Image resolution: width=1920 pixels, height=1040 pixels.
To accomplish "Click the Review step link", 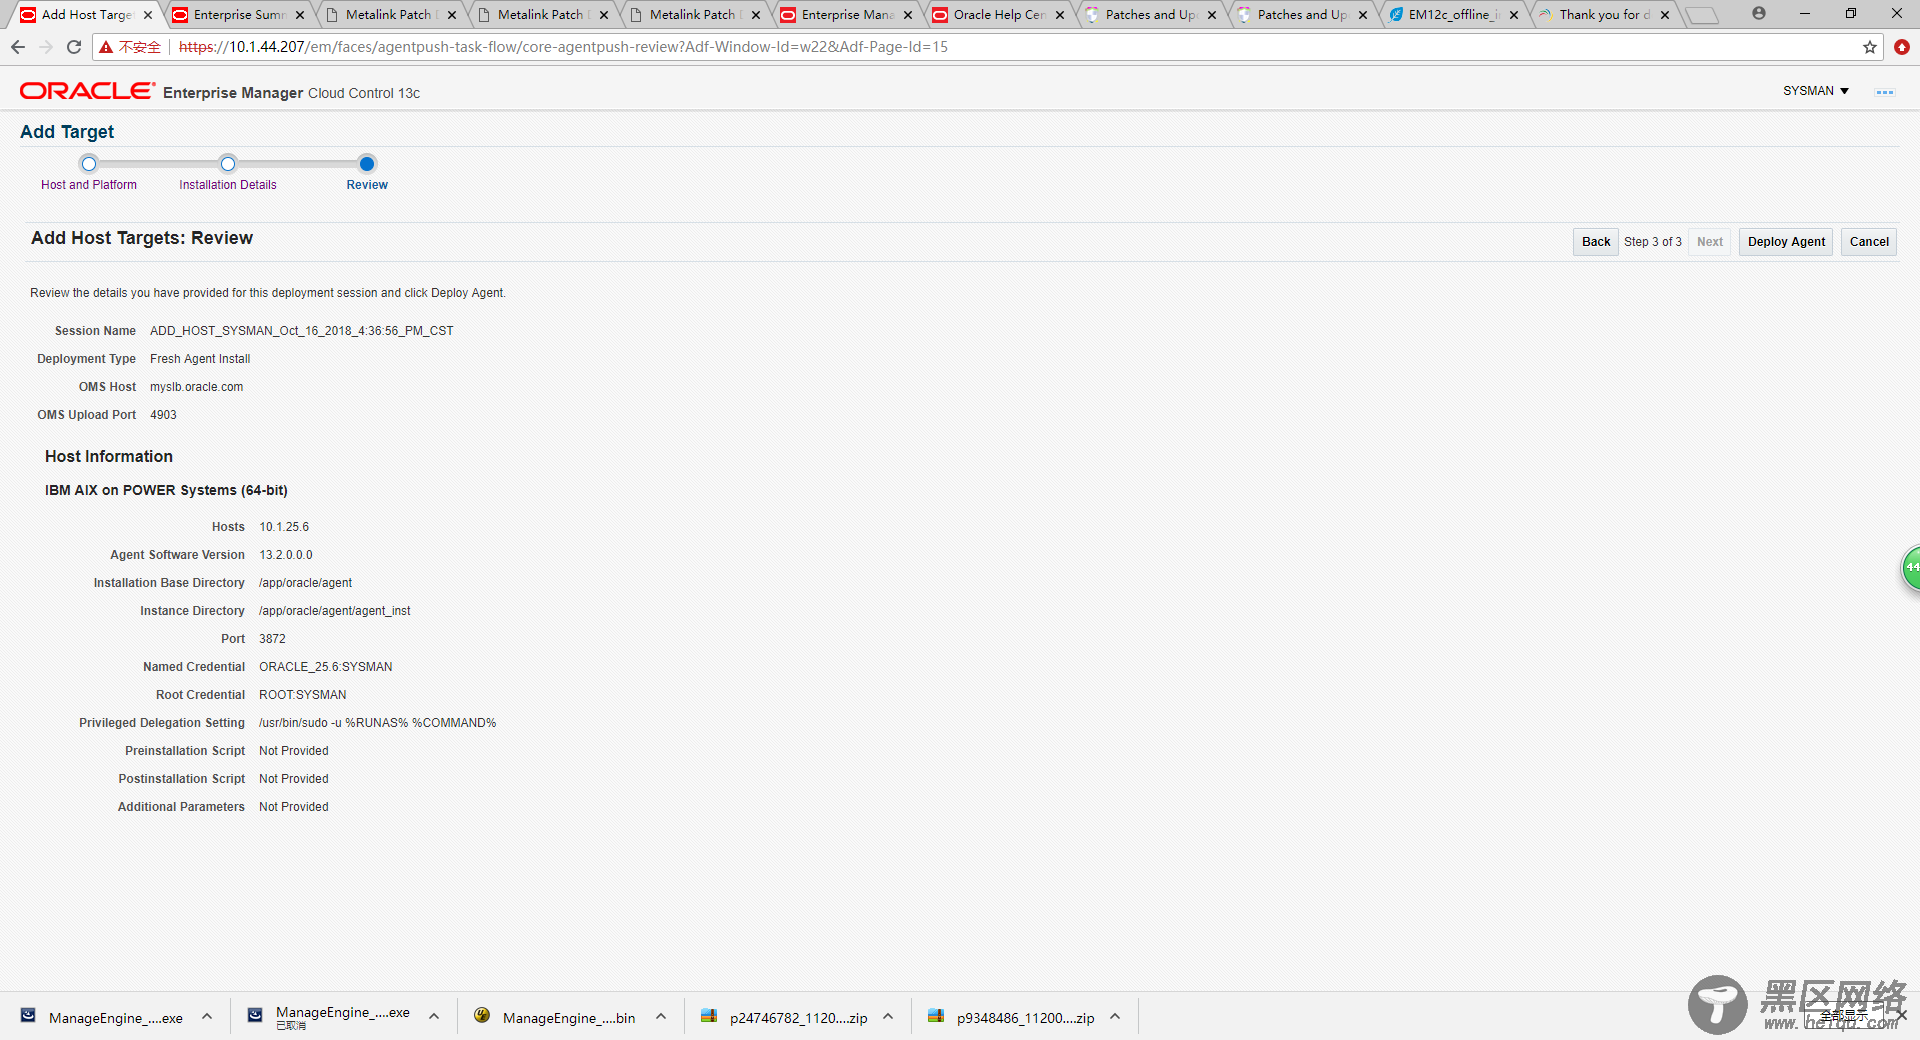I will (x=367, y=185).
